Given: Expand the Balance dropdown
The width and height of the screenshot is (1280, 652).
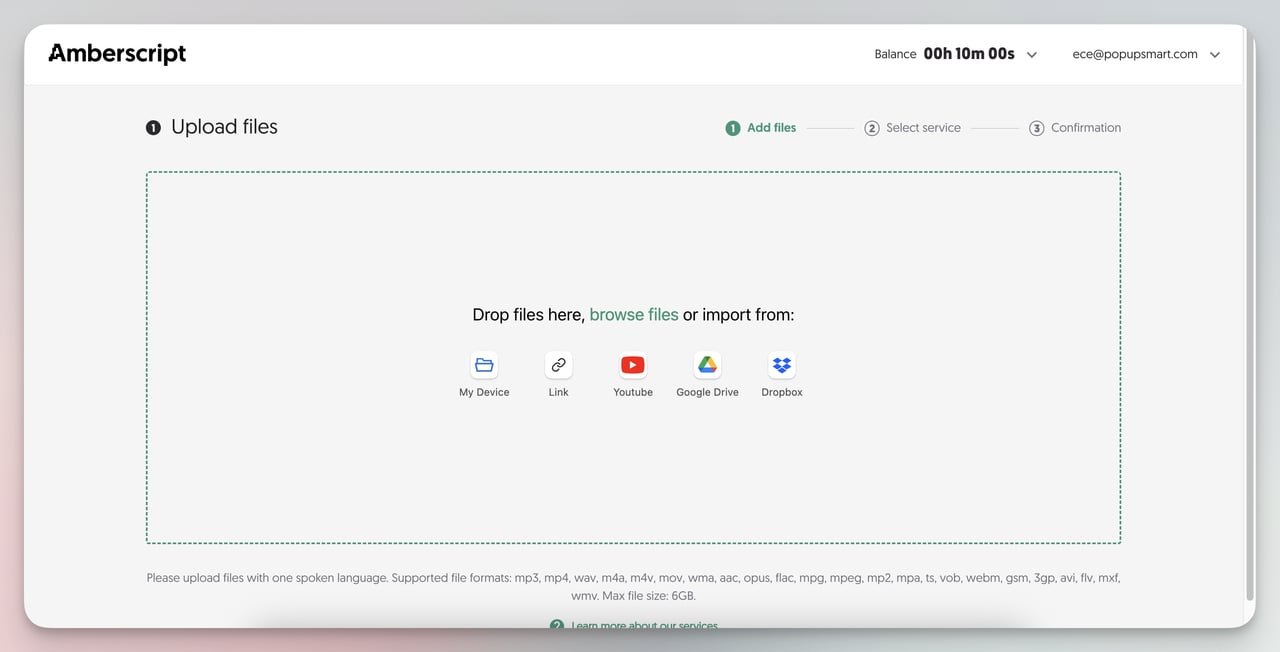Looking at the screenshot, I should coord(955,54).
